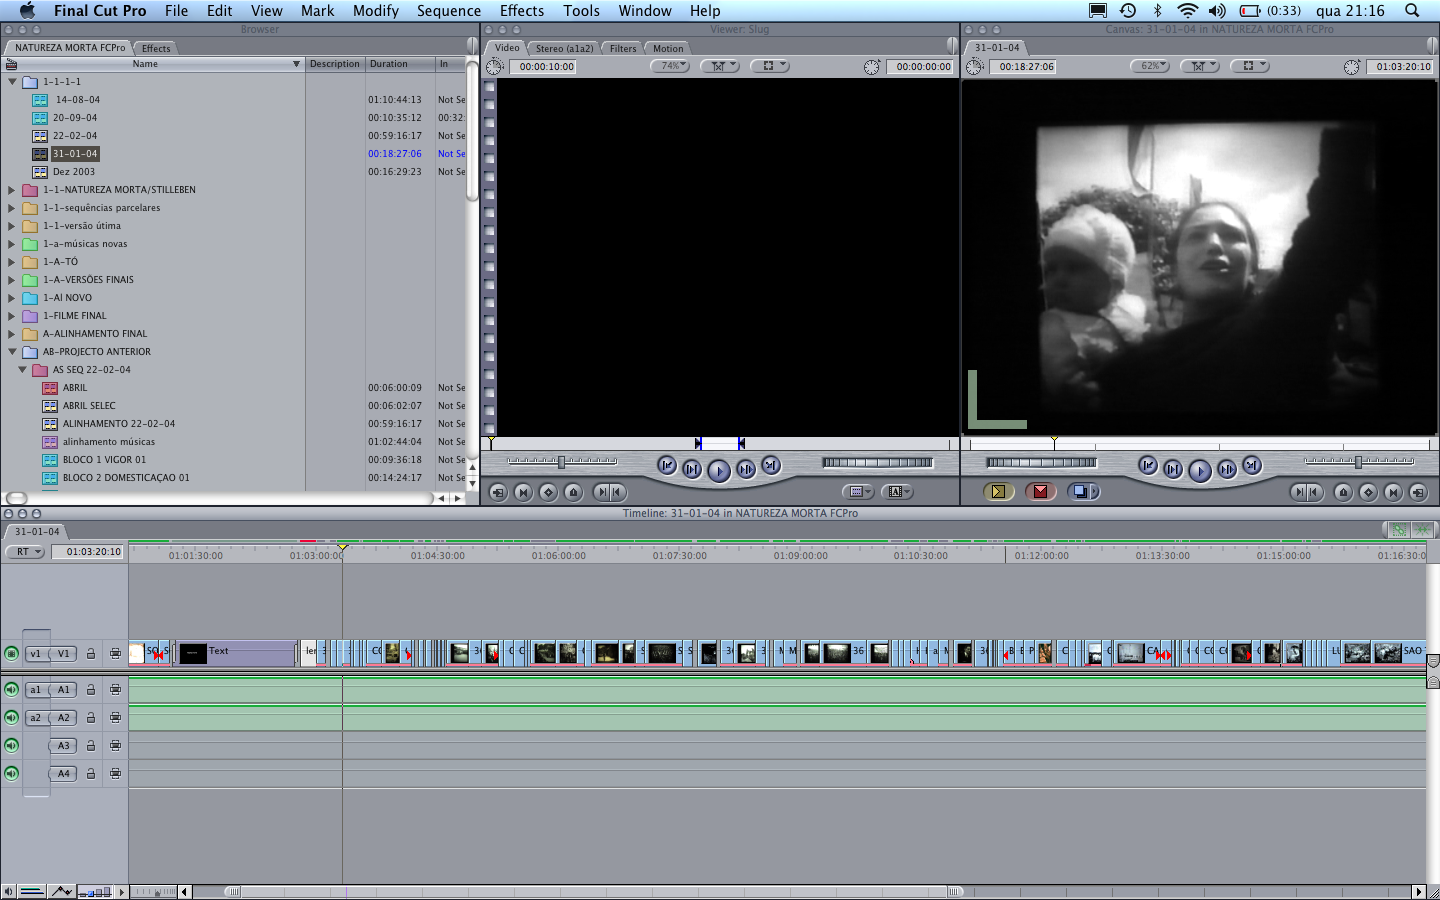The width and height of the screenshot is (1440, 900).
Task: Add marker in the Viewer
Action: pyautogui.click(x=573, y=492)
